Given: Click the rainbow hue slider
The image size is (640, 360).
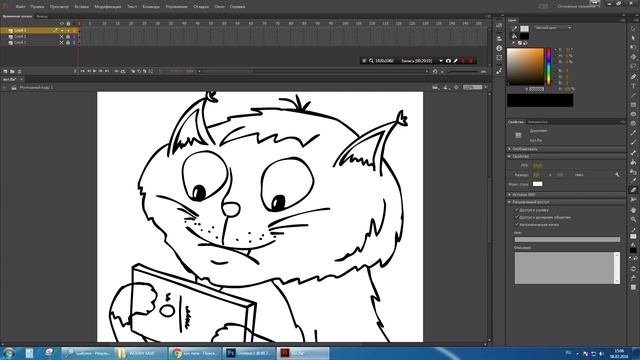Looking at the screenshot, I should [549, 67].
